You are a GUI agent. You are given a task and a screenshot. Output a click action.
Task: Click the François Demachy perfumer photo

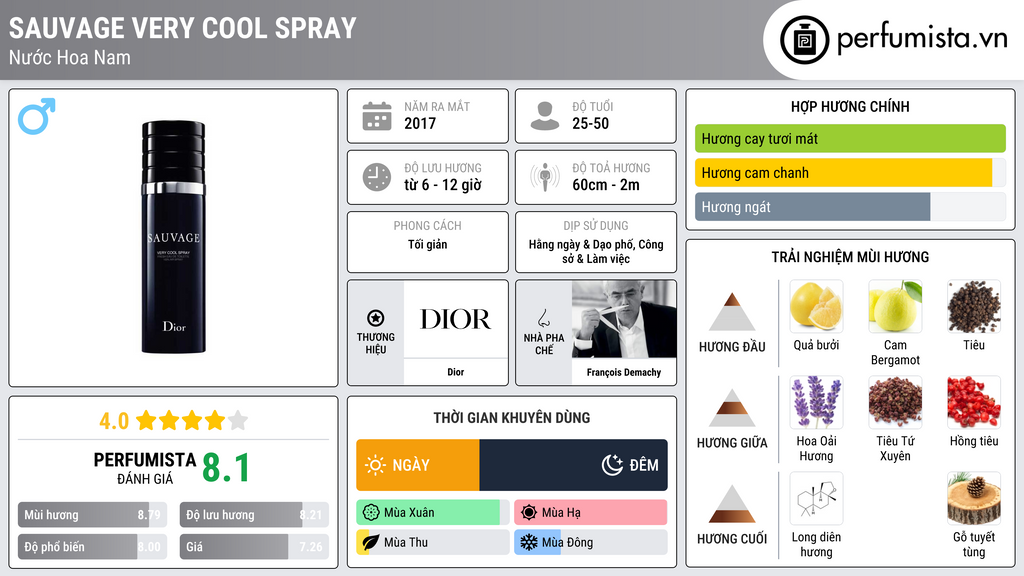click(x=623, y=320)
